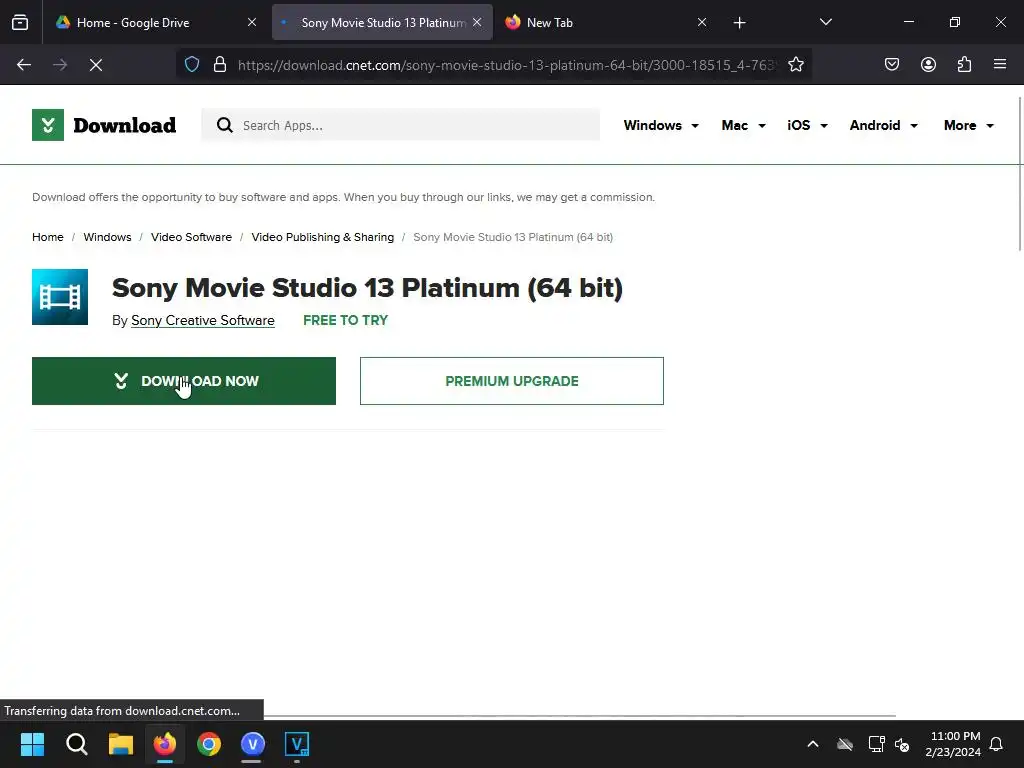This screenshot has height=768, width=1024.
Task: Stop loading the current page
Action: pyautogui.click(x=95, y=65)
